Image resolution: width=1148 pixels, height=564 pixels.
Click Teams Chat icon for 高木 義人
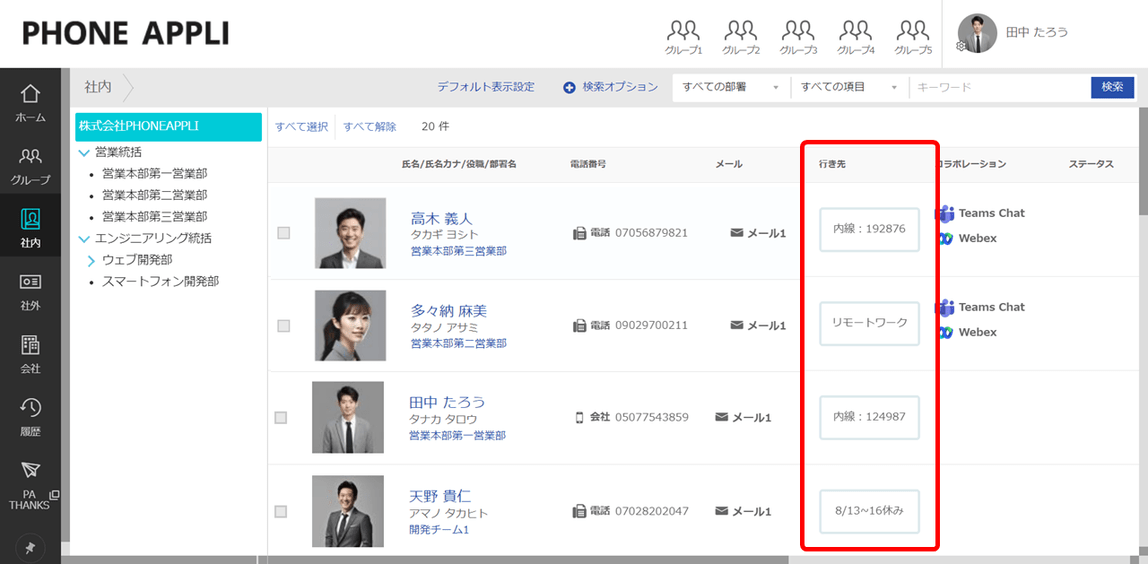tap(944, 213)
